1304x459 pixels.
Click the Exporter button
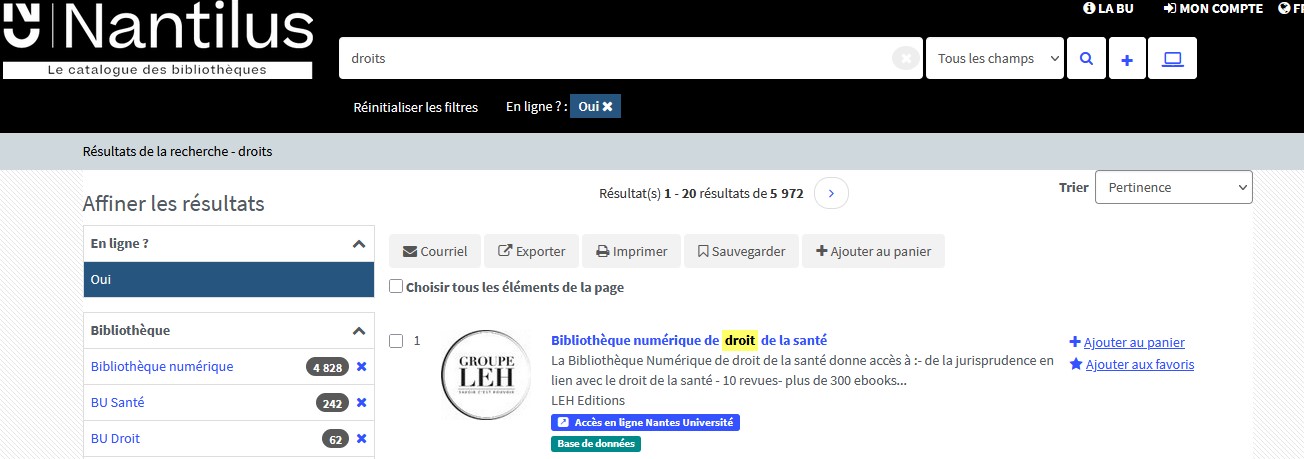tap(532, 252)
